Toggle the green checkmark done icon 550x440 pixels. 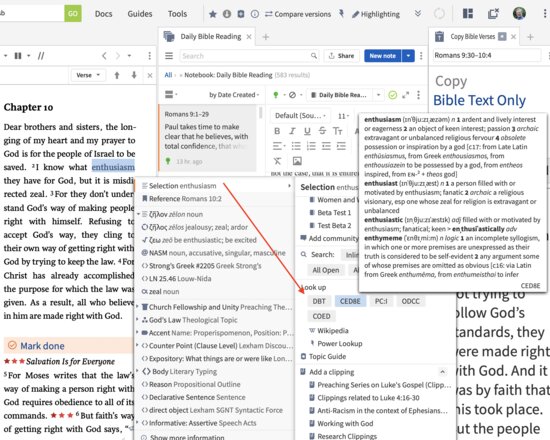[x=393, y=95]
